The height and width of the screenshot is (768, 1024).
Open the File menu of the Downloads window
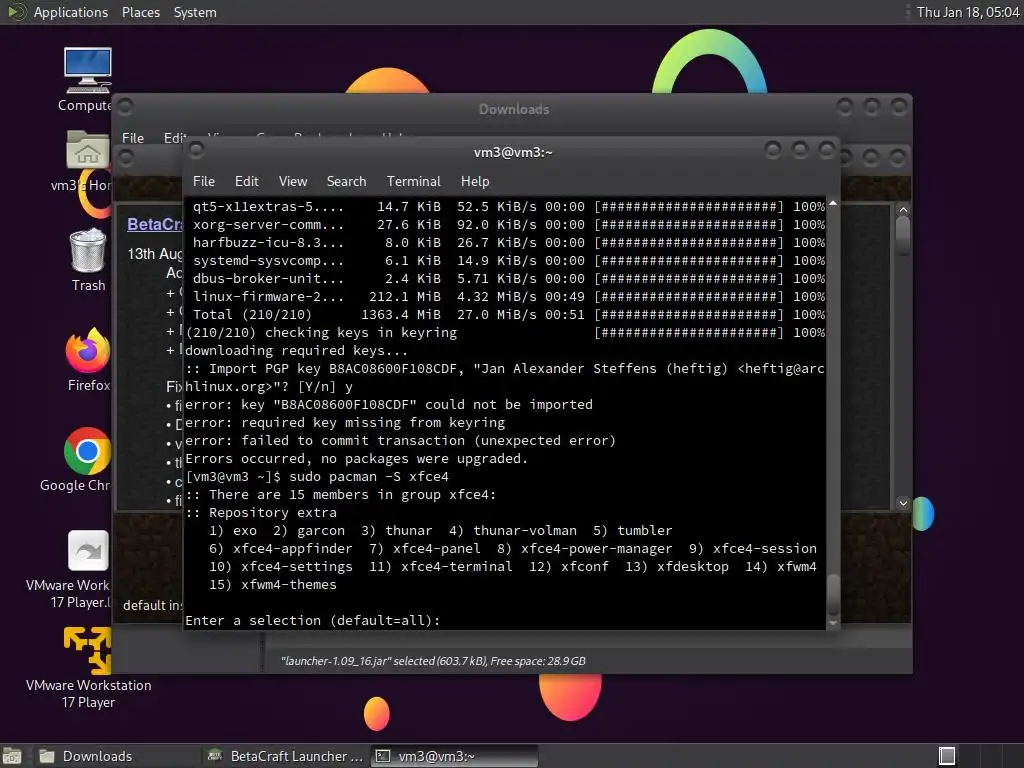coord(133,138)
